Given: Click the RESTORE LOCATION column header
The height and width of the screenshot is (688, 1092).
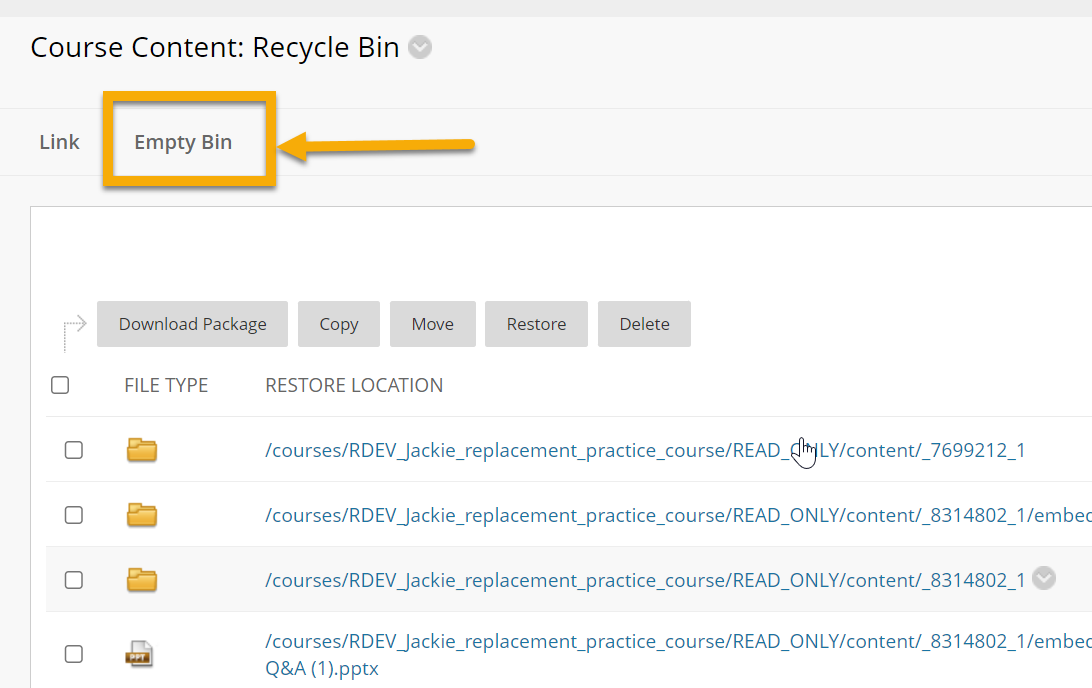Looking at the screenshot, I should (x=354, y=385).
